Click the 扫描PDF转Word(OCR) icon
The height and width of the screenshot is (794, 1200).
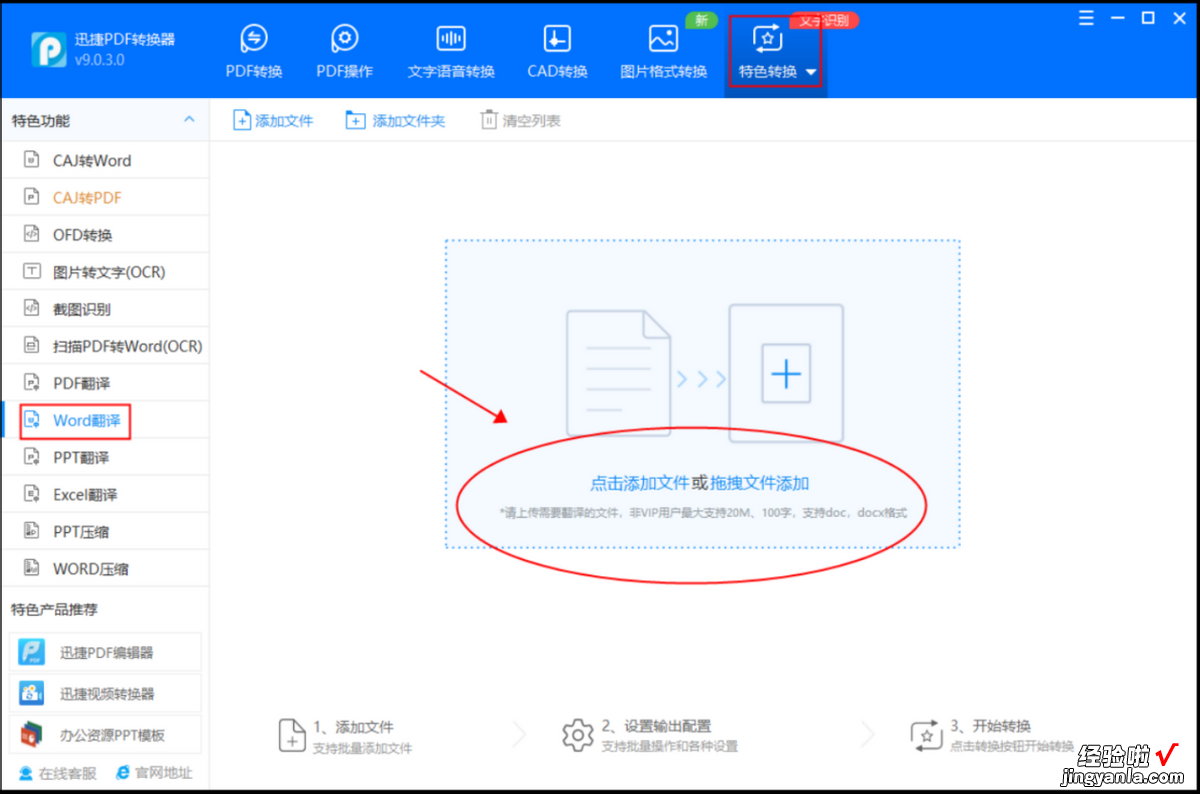[x=32, y=345]
